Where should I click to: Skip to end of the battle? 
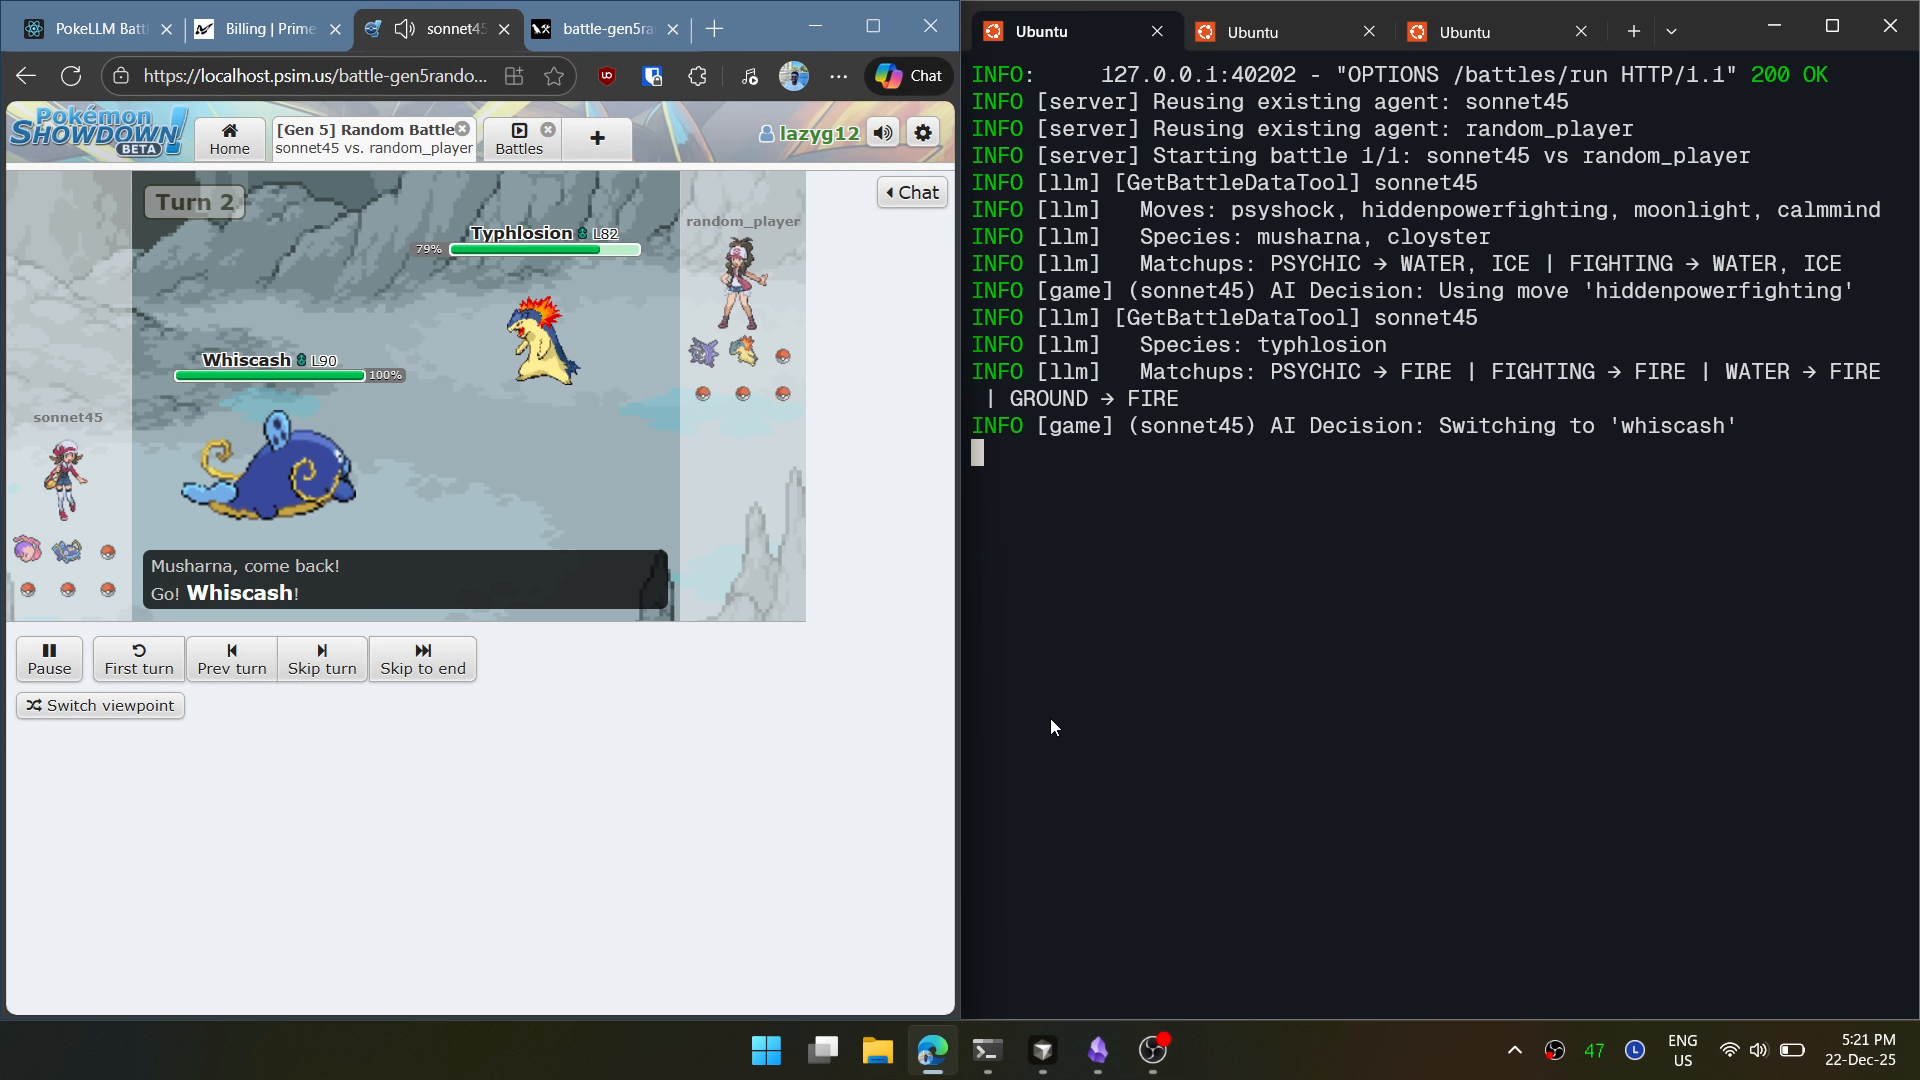(422, 659)
